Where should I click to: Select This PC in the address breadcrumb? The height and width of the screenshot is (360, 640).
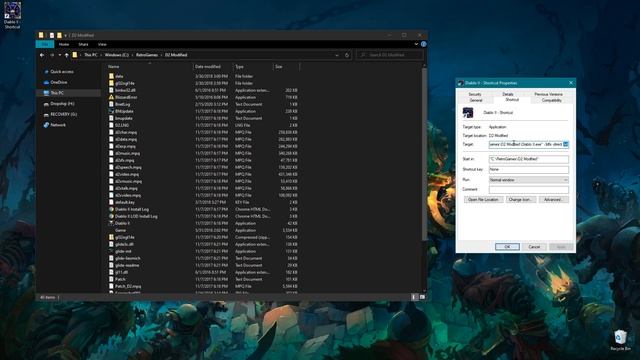coord(91,55)
